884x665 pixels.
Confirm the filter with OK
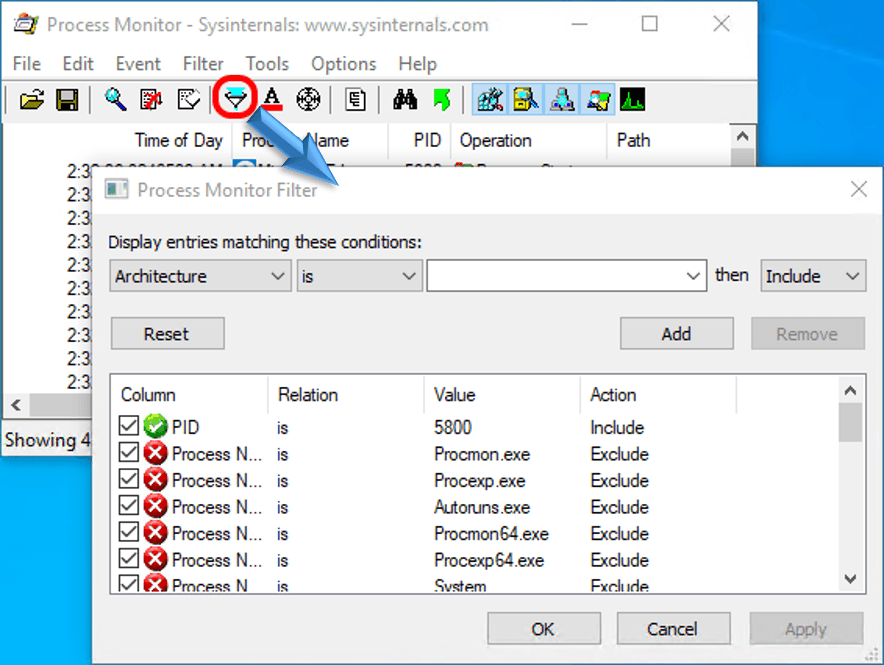pos(543,628)
